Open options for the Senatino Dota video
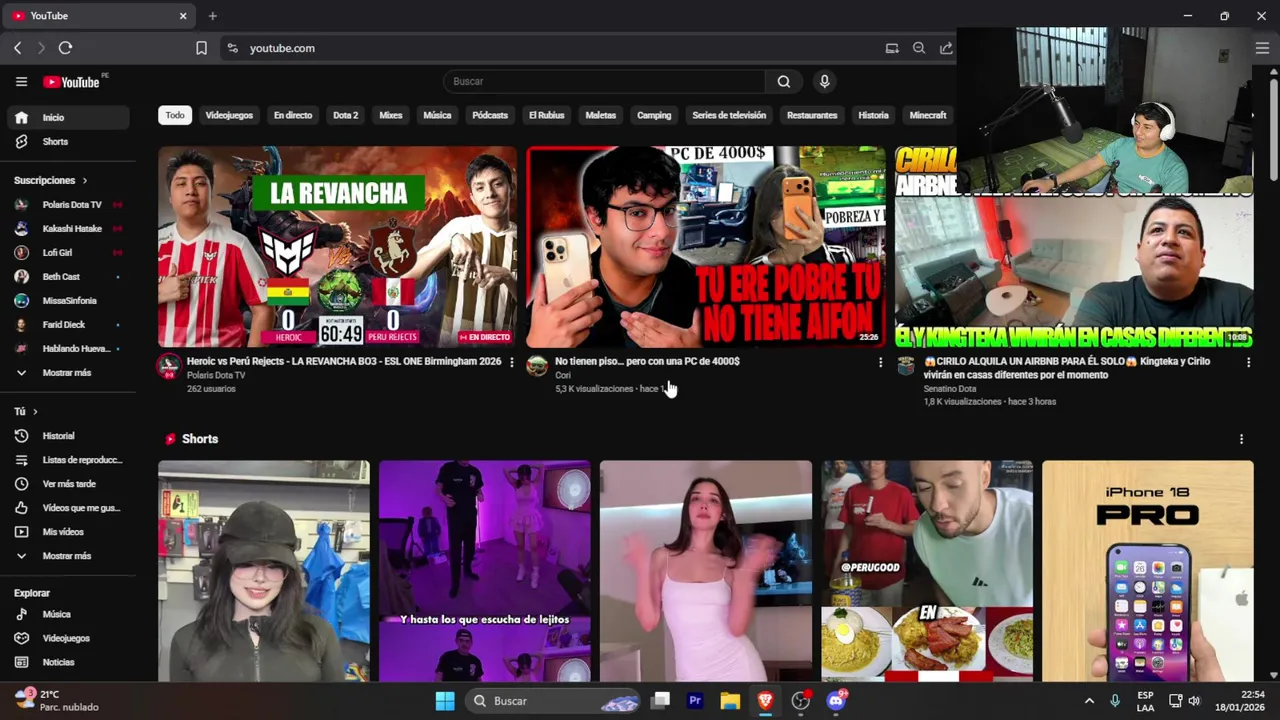Screen dimensions: 1280x720 [x=1248, y=362]
